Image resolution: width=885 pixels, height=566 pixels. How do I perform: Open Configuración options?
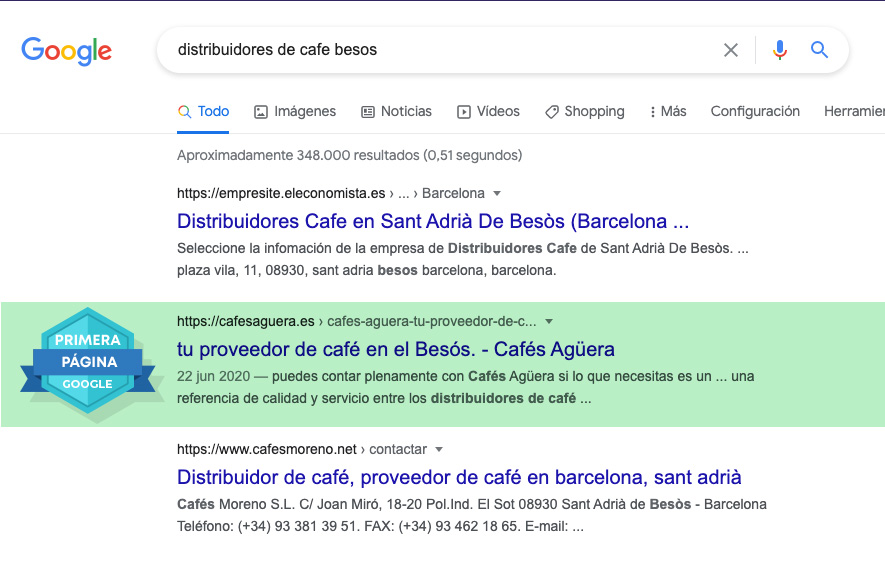tap(755, 112)
